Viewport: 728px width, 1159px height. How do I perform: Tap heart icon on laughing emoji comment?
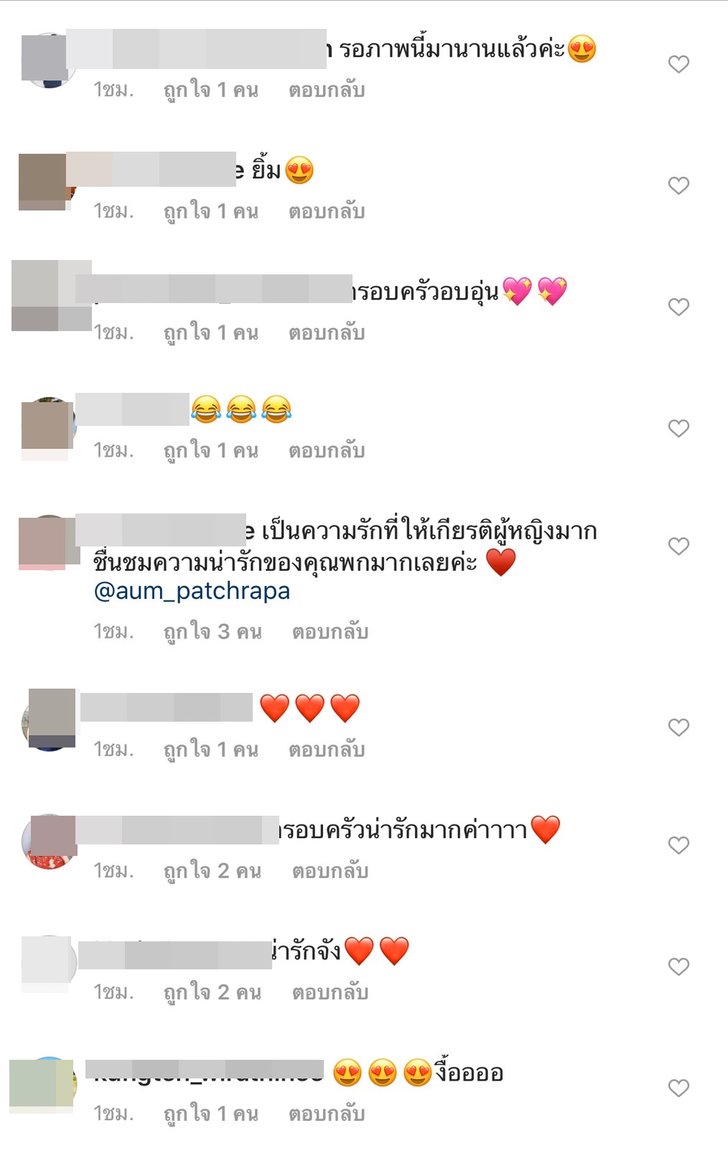(678, 428)
